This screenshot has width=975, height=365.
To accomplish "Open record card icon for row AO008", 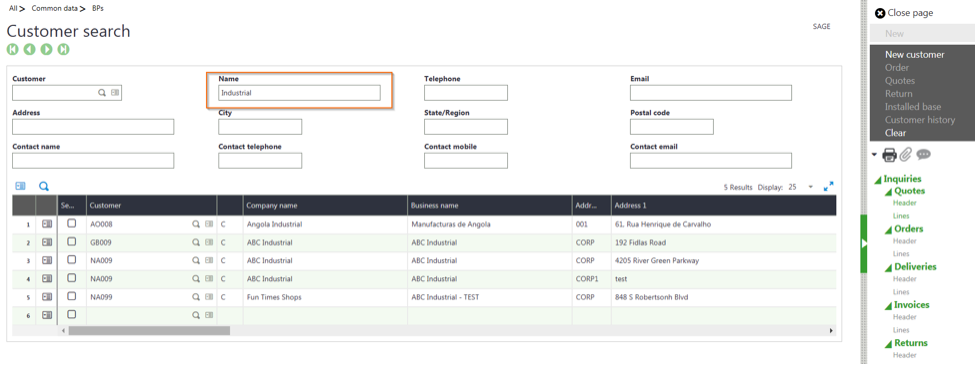I will point(47,224).
